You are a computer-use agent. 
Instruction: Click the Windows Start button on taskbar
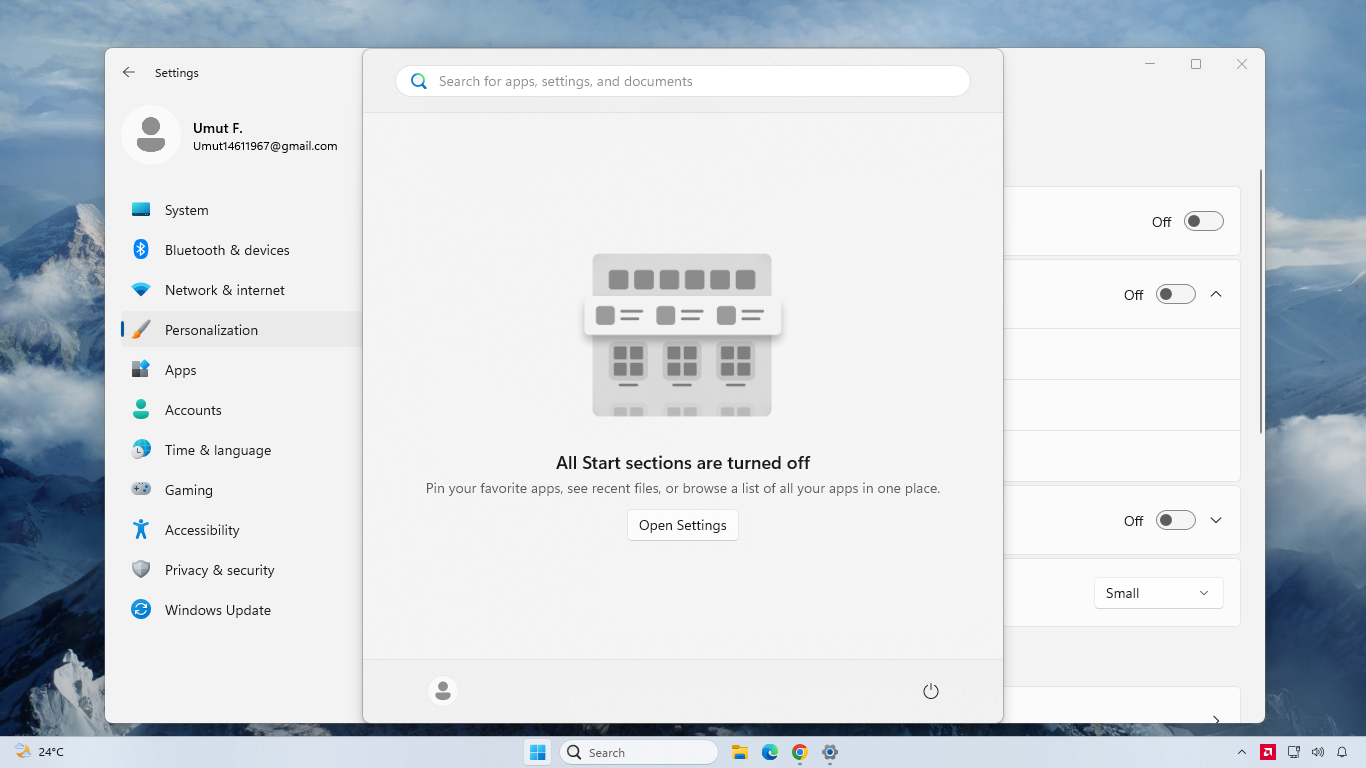(x=538, y=752)
